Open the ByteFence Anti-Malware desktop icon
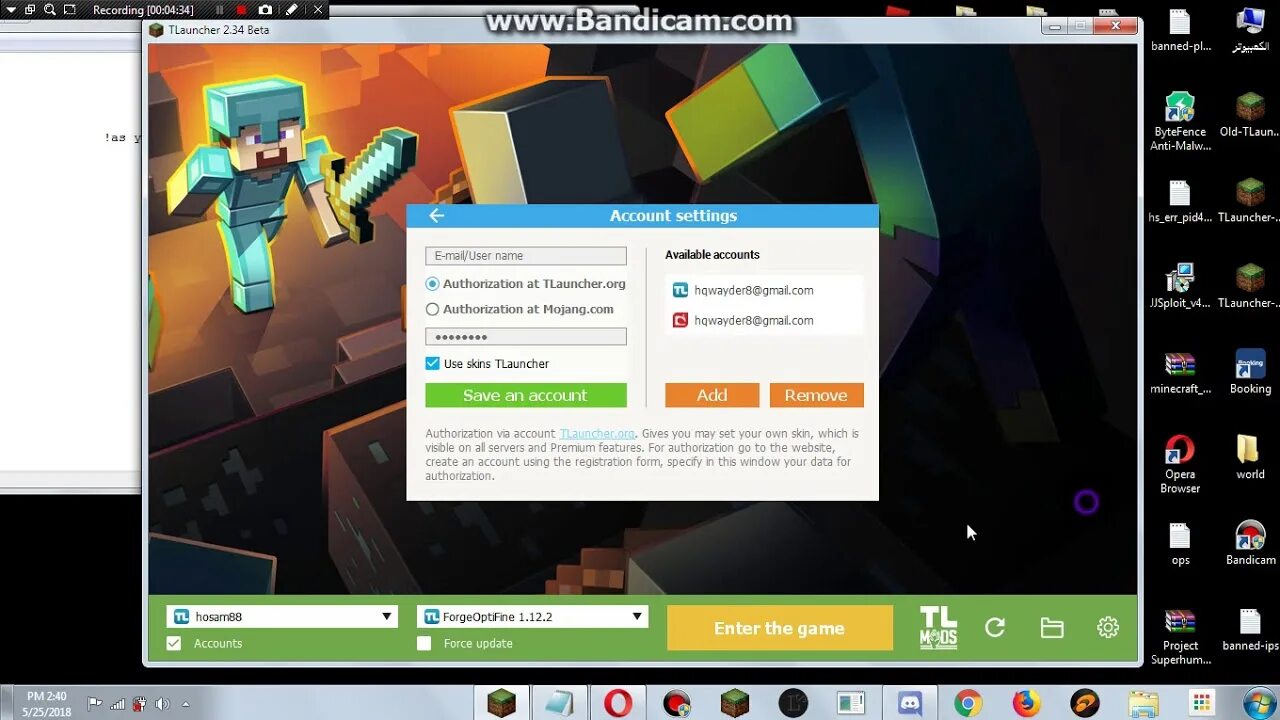Screen dimensions: 1280x720 click(1180, 121)
